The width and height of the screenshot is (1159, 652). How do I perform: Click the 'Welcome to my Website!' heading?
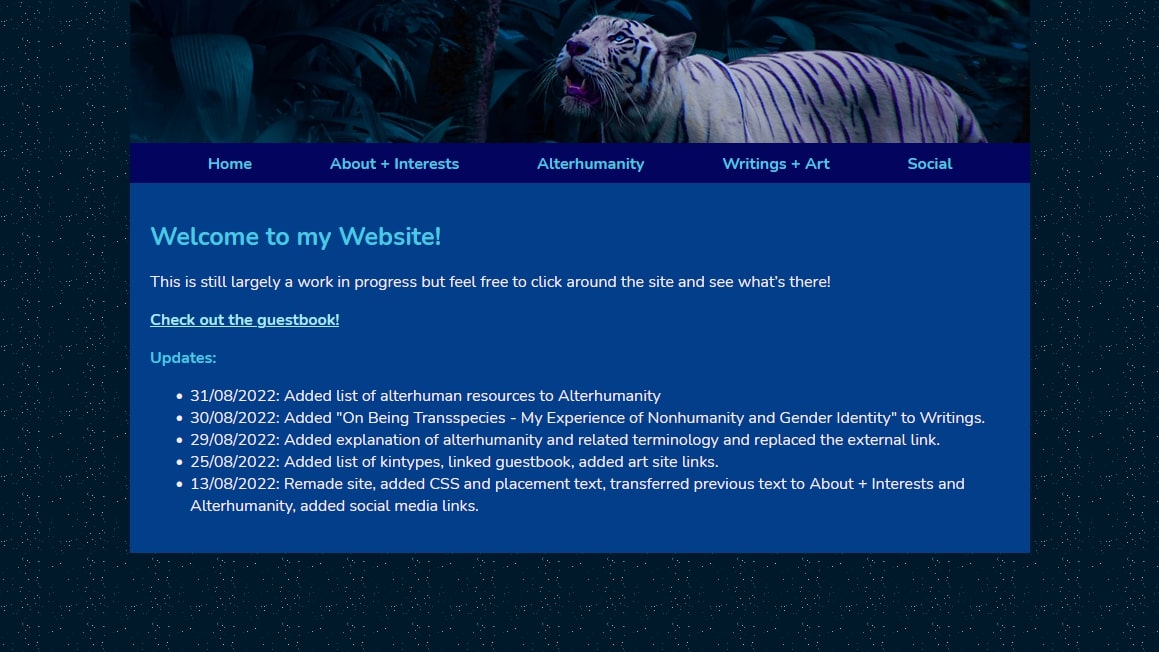click(x=295, y=237)
